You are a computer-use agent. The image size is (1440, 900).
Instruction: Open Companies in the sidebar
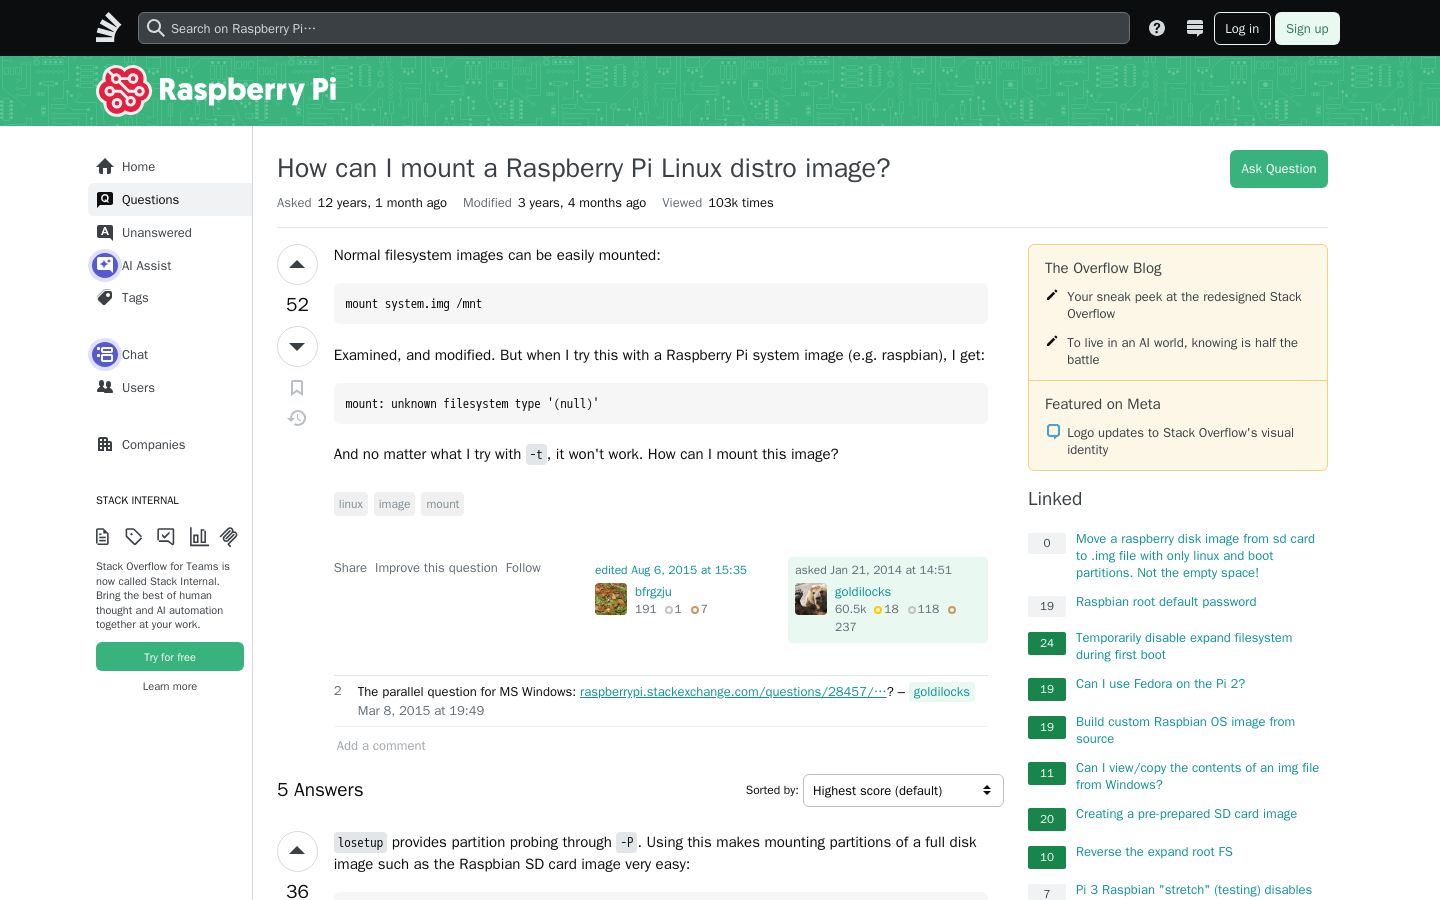[170, 445]
